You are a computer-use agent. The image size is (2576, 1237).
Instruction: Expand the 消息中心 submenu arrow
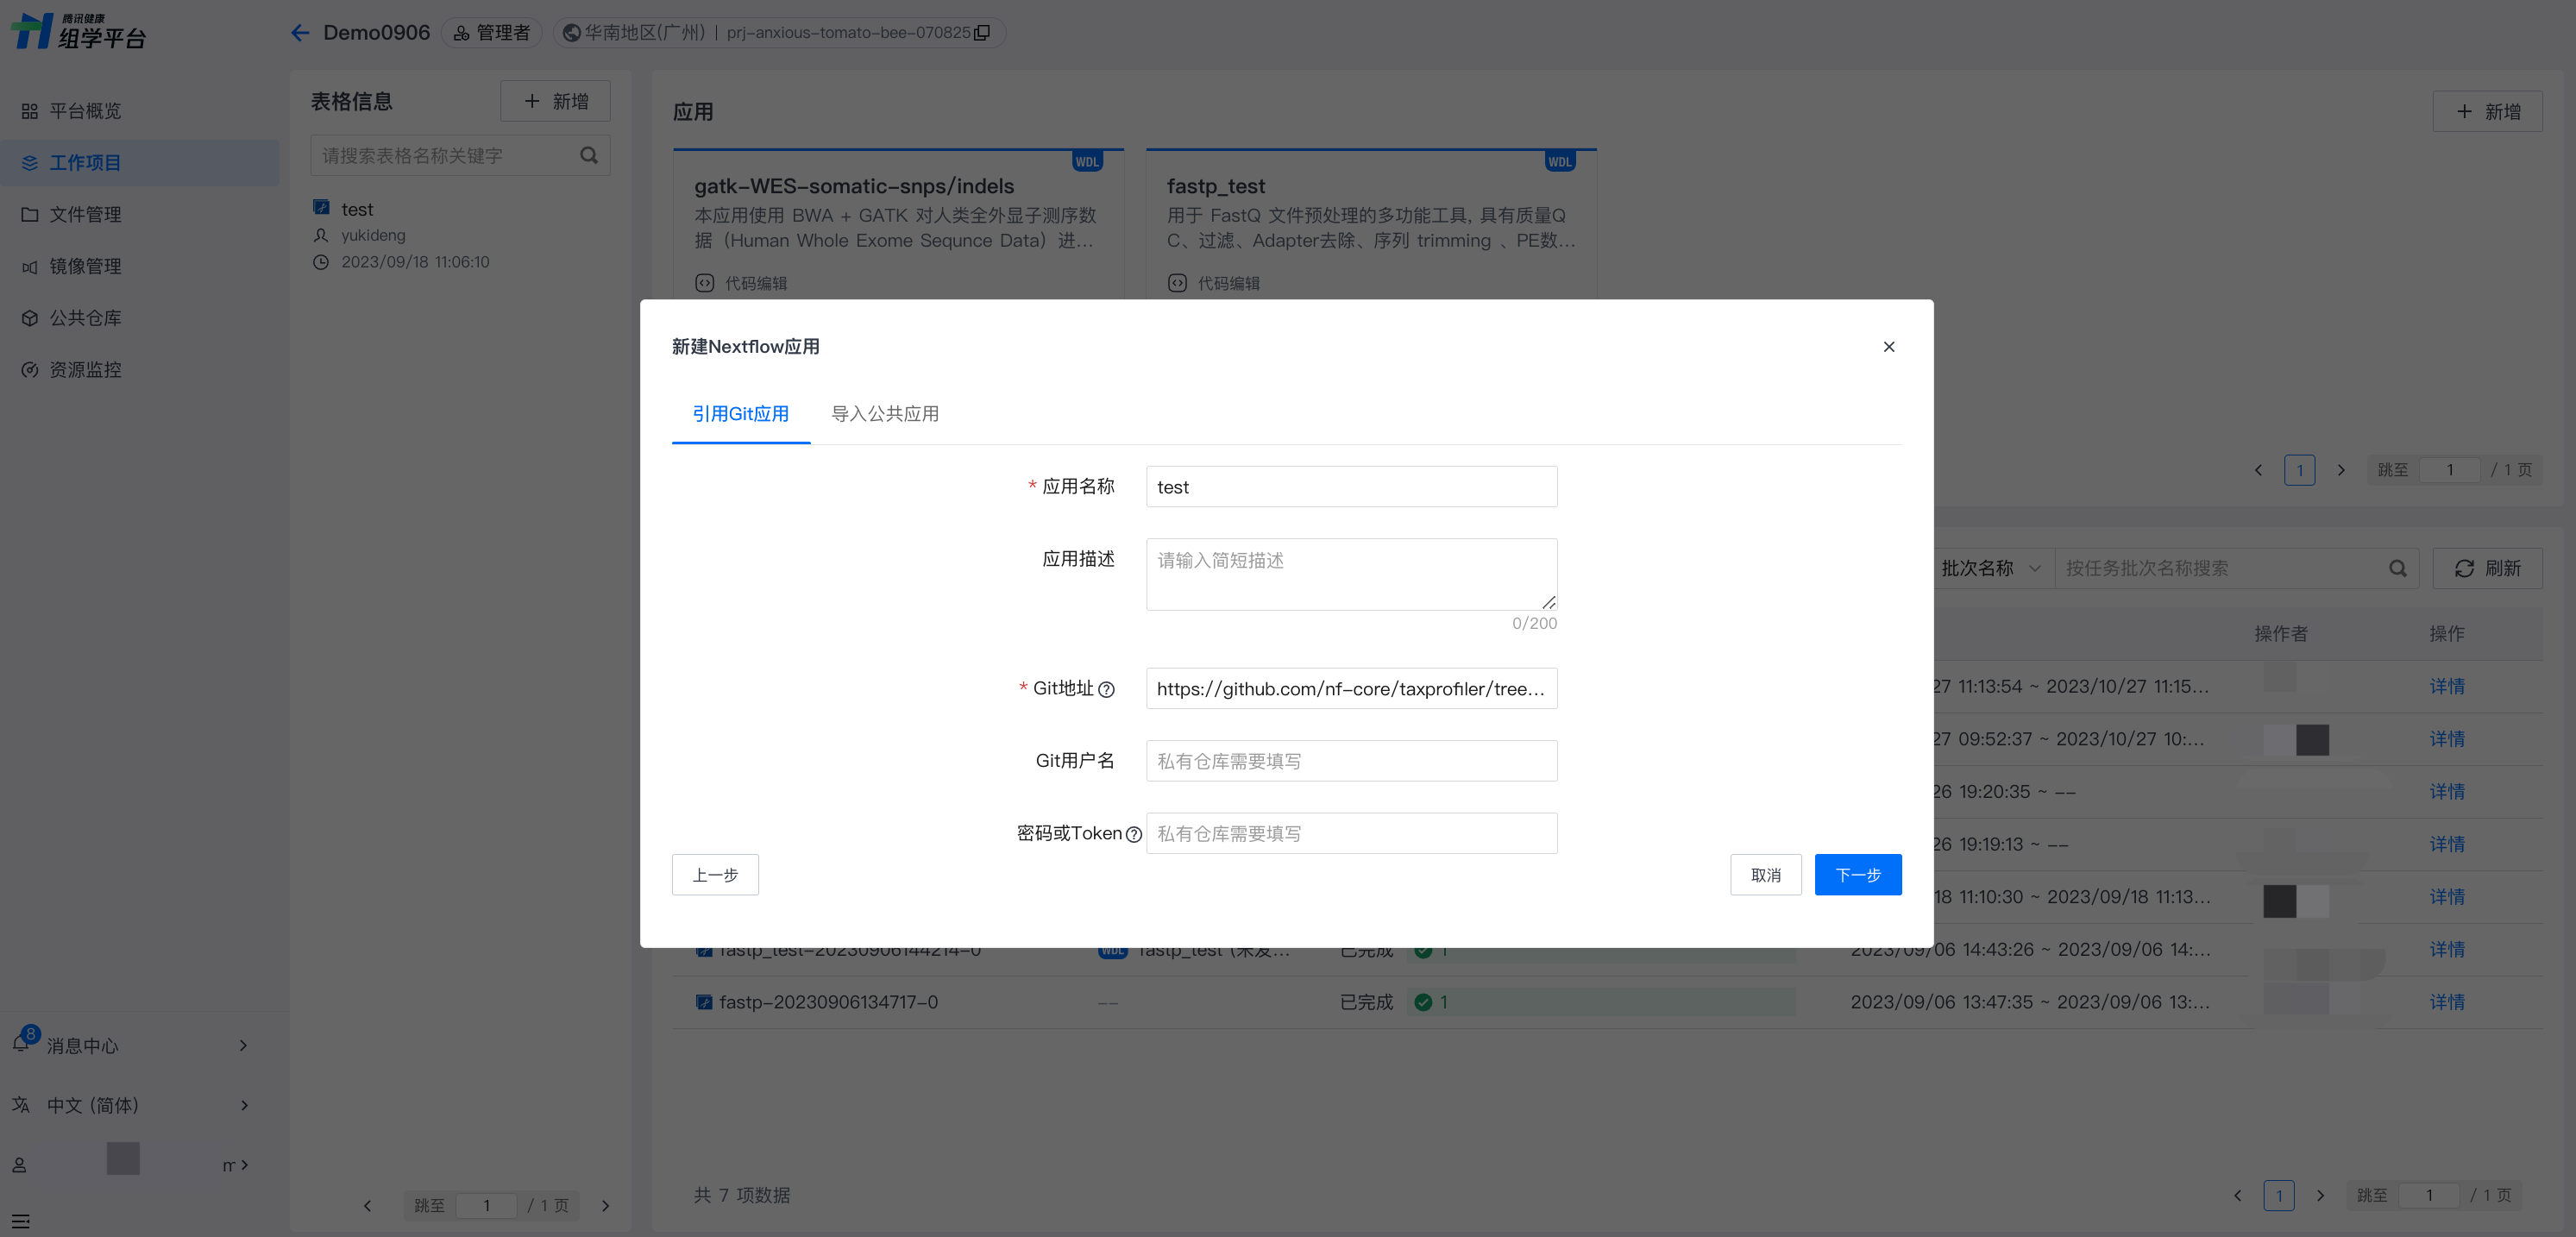pos(244,1045)
